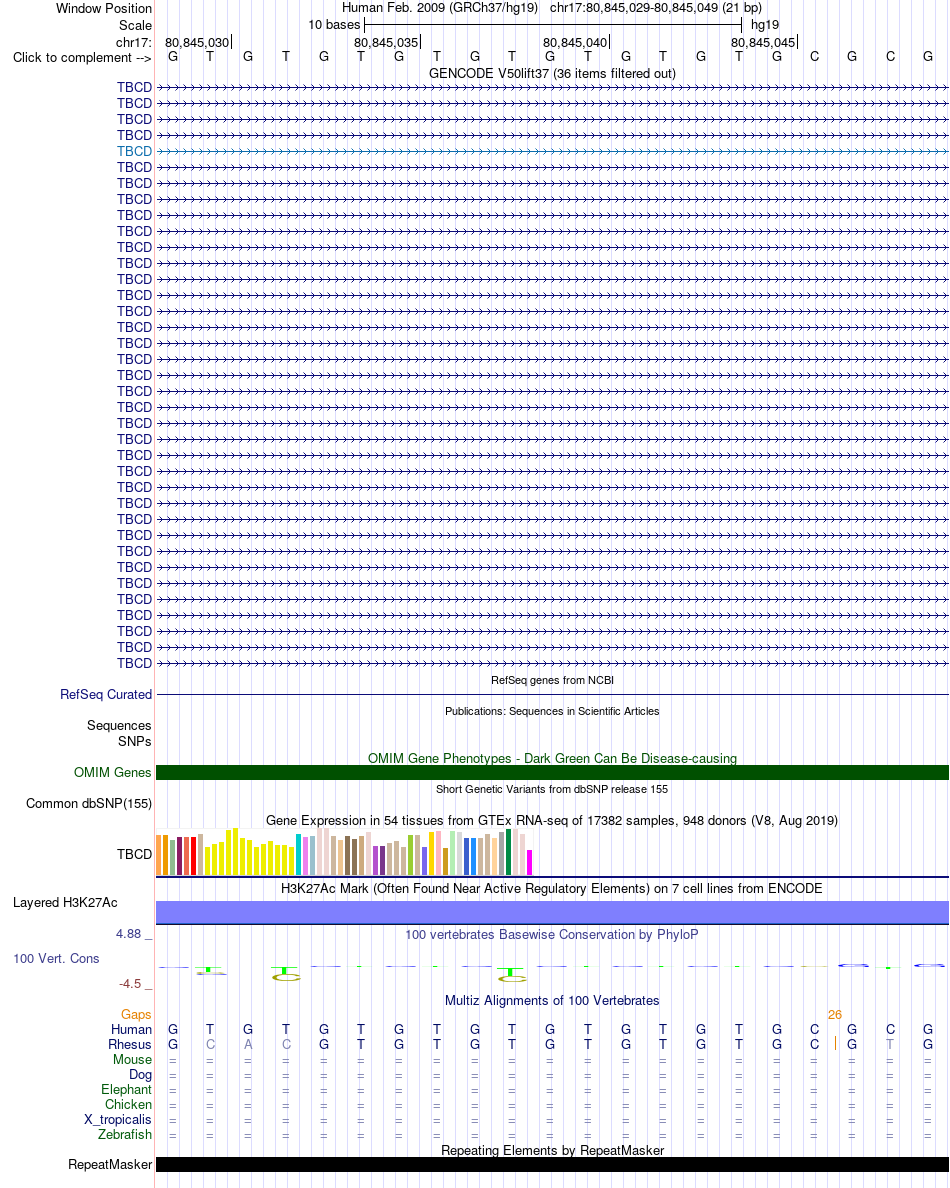Click the black RepeatMasker element bar
The width and height of the screenshot is (950, 1188).
(x=552, y=1165)
